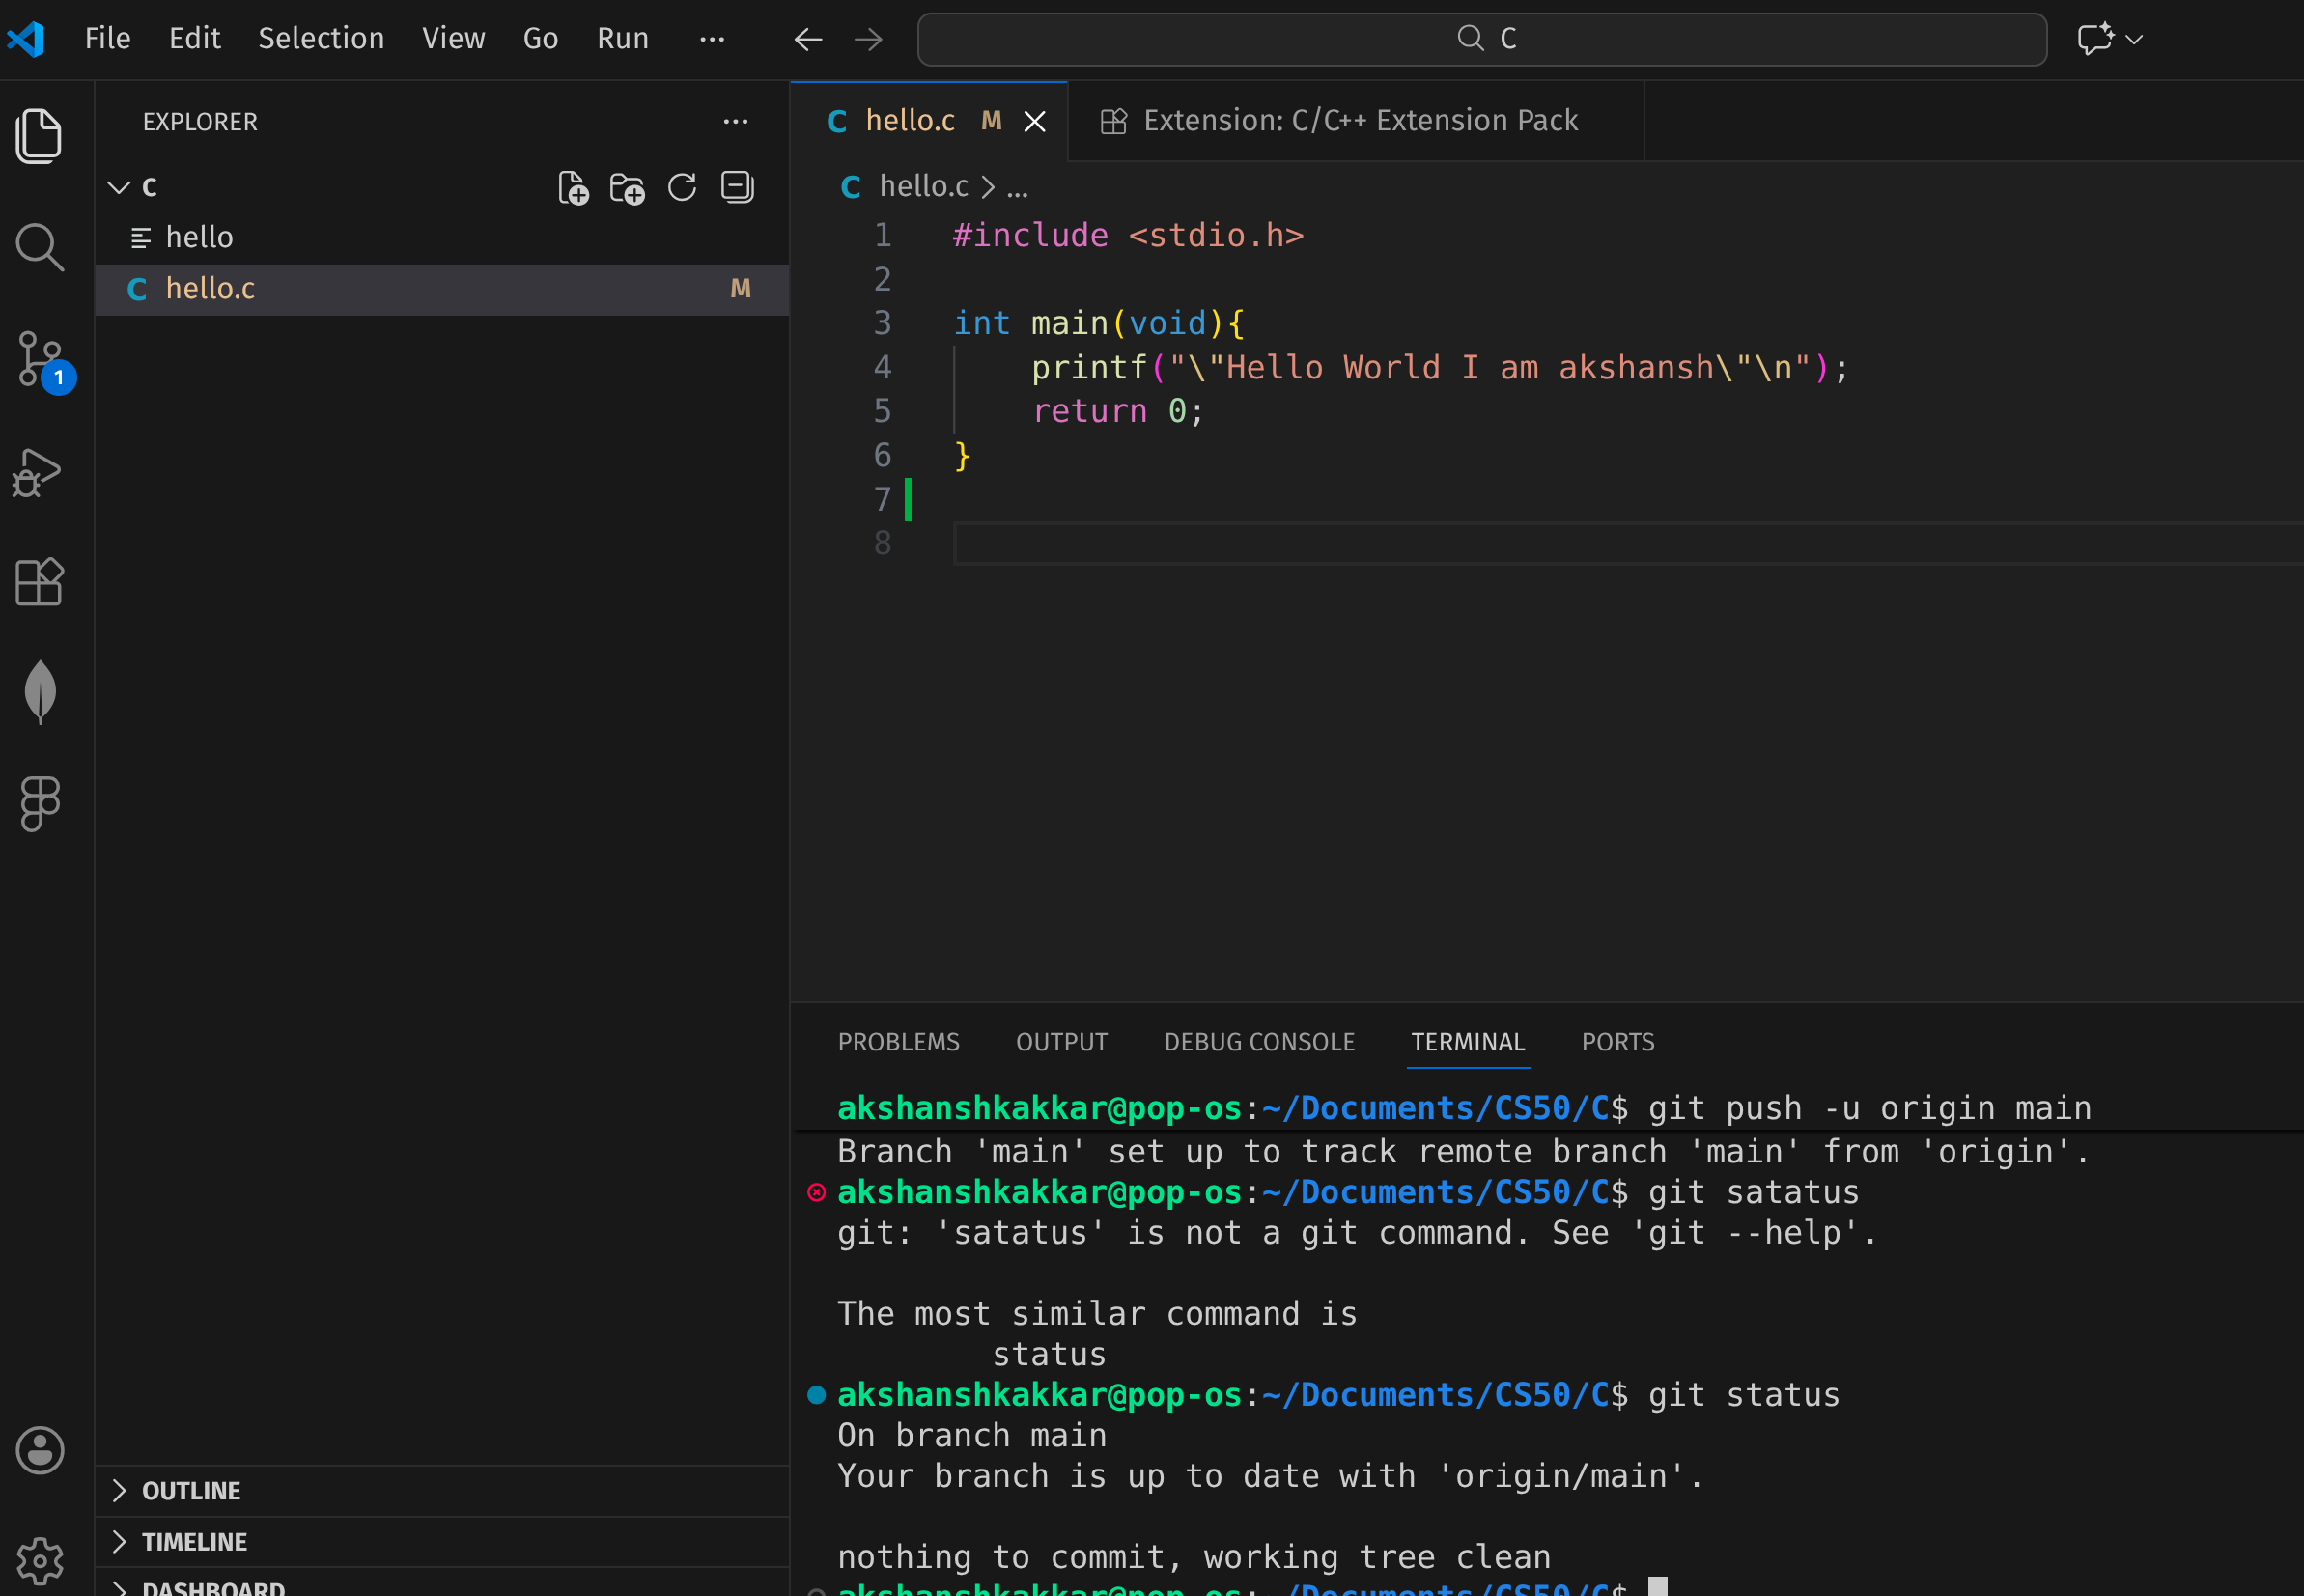
Task: Open the Extensions view
Action: point(40,582)
